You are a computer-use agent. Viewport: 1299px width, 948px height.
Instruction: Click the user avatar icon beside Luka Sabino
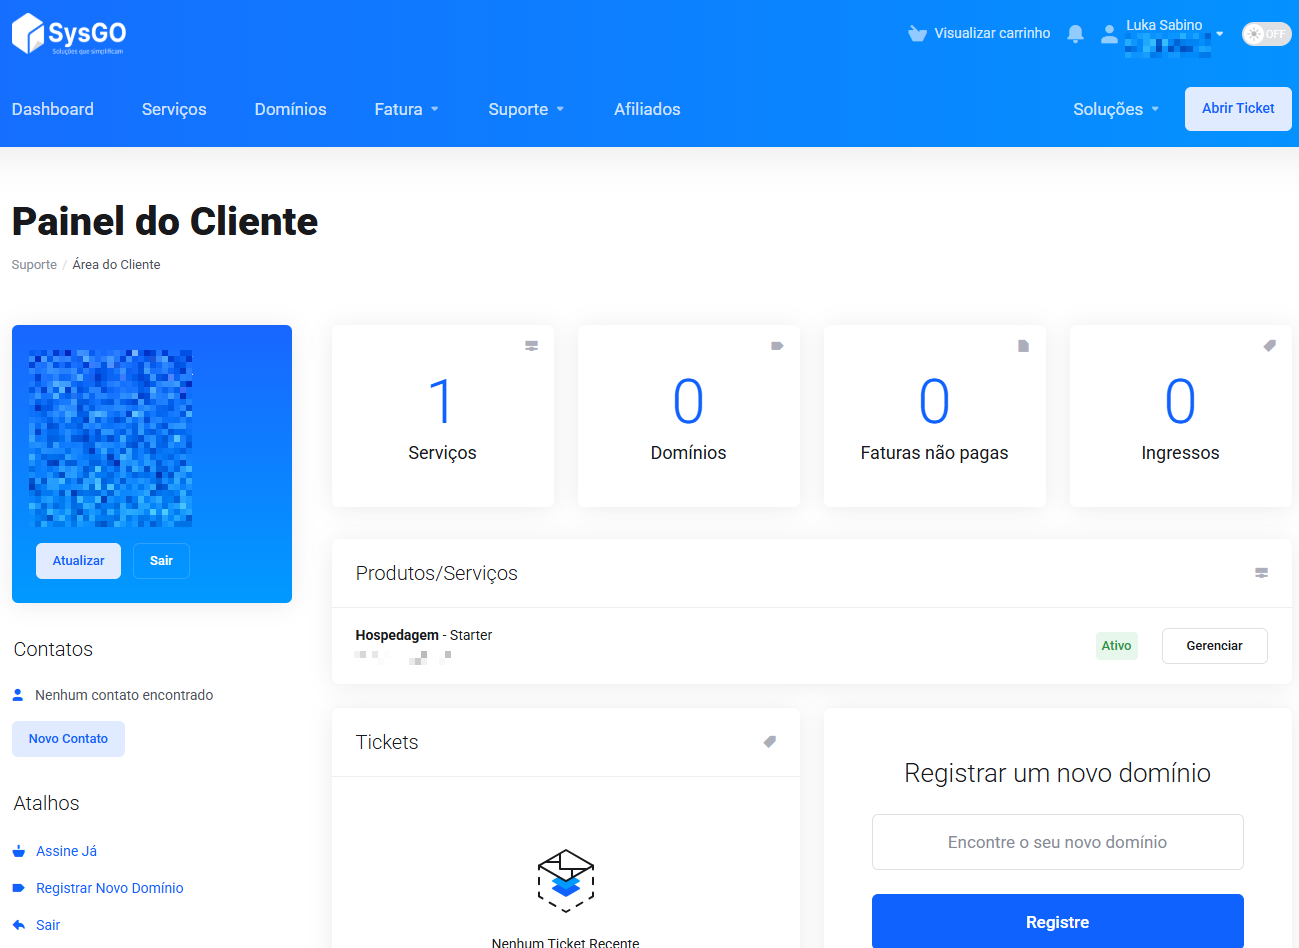pos(1109,34)
